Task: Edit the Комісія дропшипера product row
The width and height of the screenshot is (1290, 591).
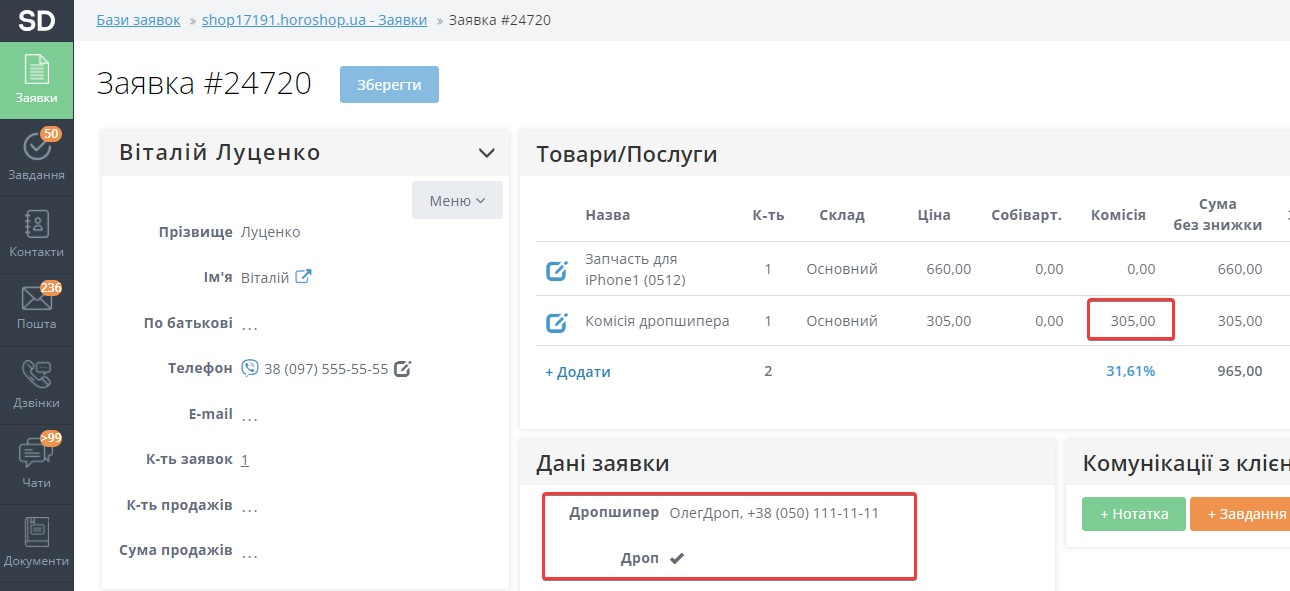Action: (556, 322)
